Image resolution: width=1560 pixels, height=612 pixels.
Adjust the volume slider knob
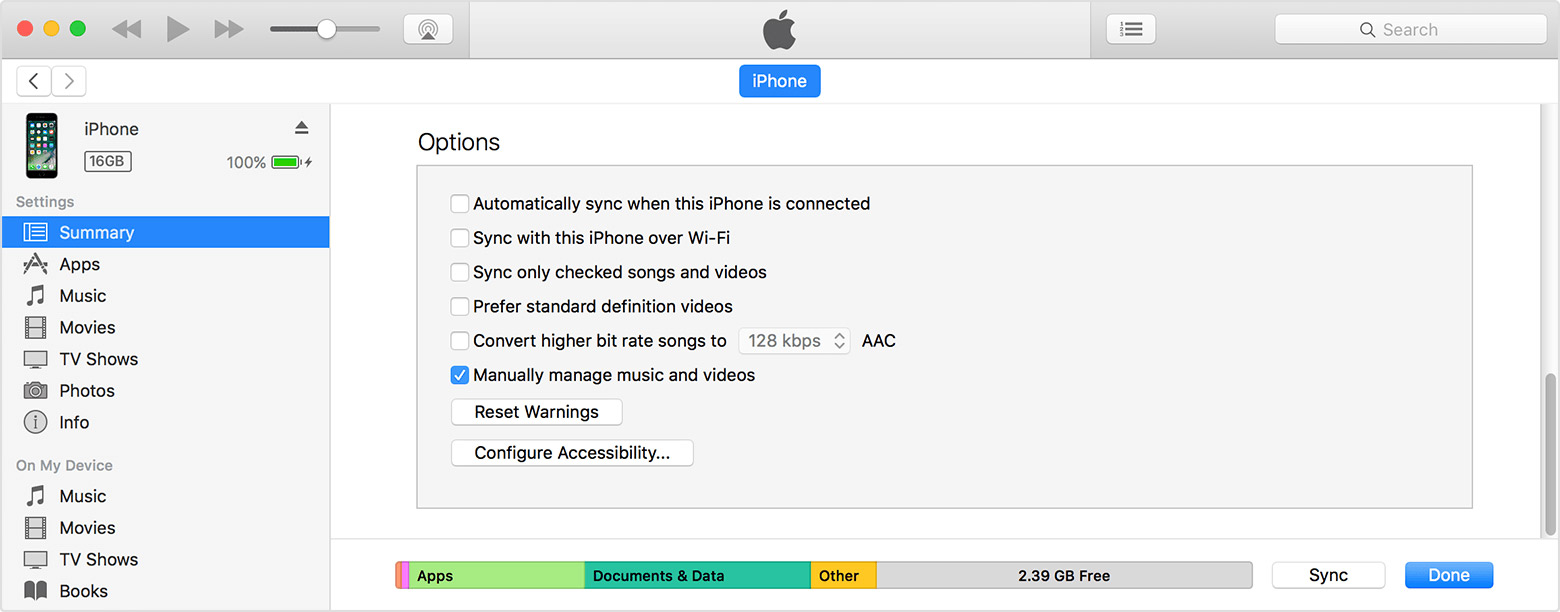[326, 29]
